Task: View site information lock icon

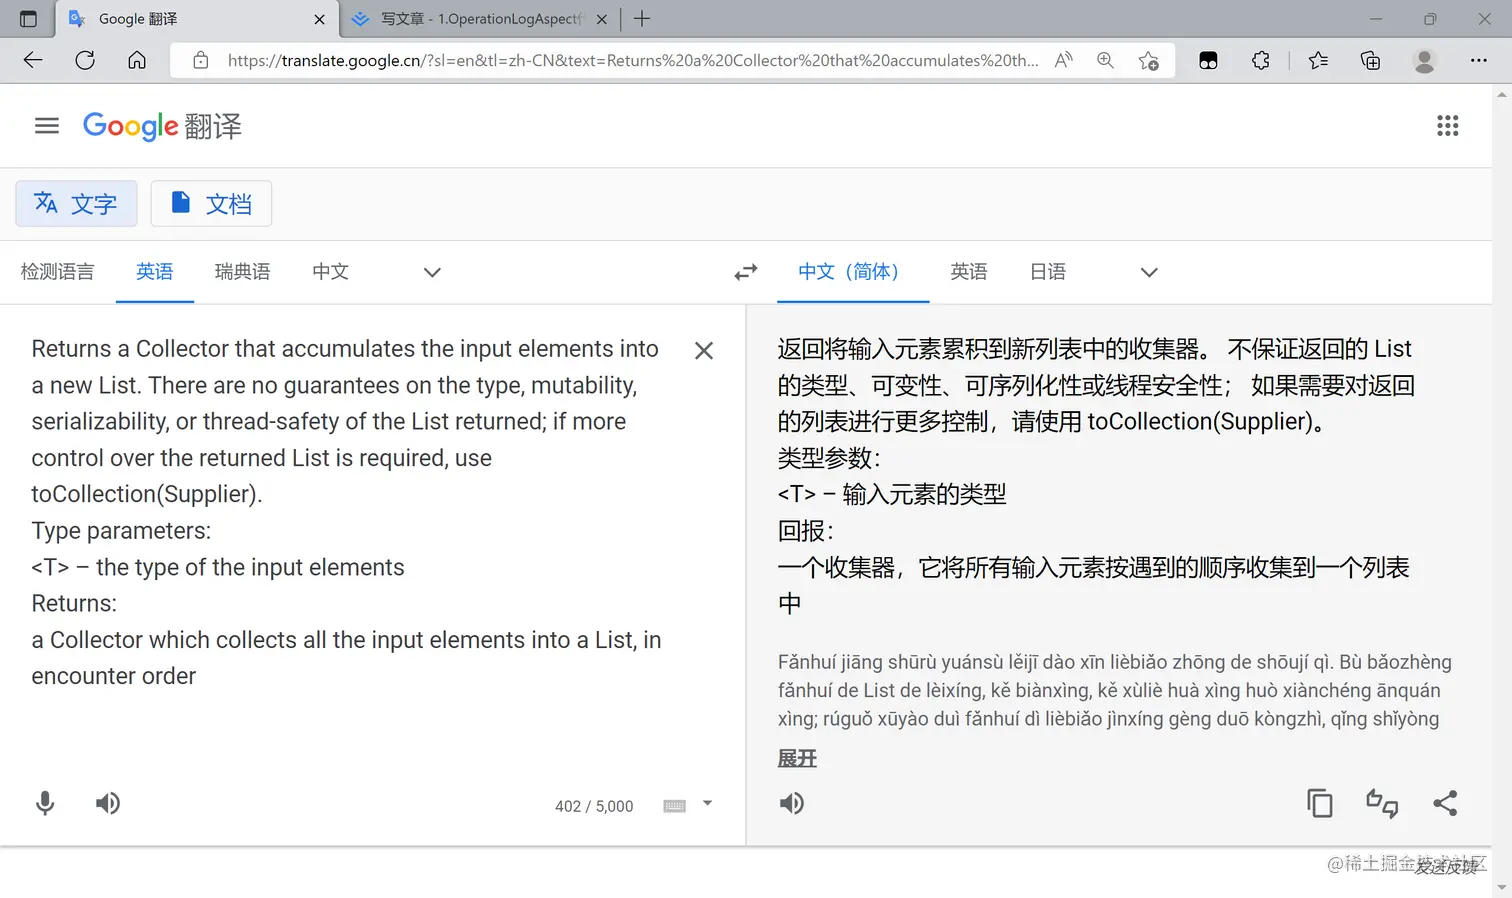Action: tap(201, 60)
